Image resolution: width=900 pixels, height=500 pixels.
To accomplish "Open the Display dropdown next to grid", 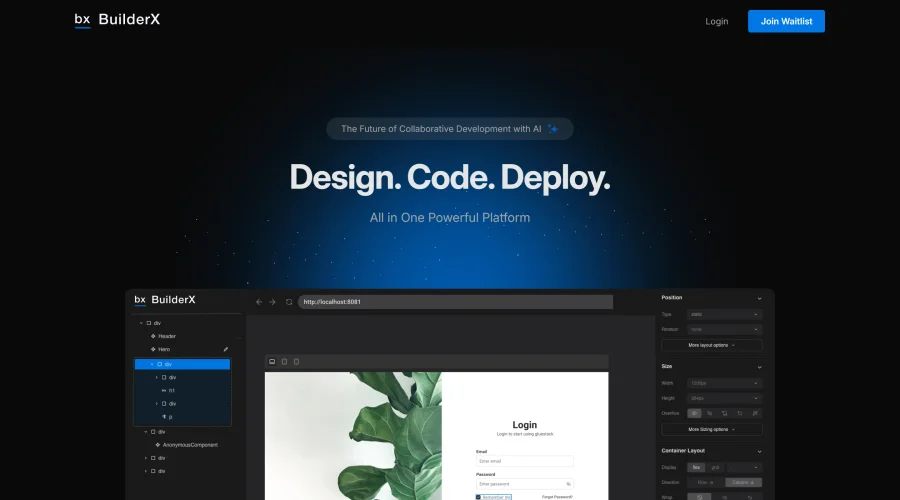I will (x=744, y=468).
